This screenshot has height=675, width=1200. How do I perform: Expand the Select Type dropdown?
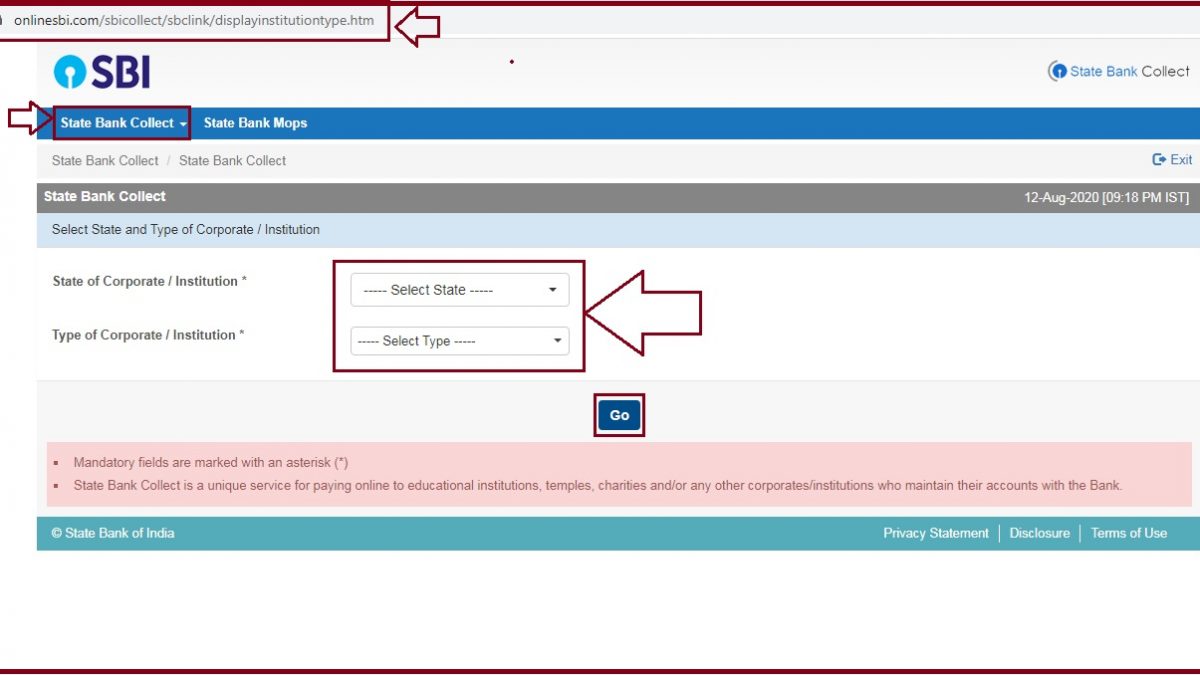tap(459, 341)
